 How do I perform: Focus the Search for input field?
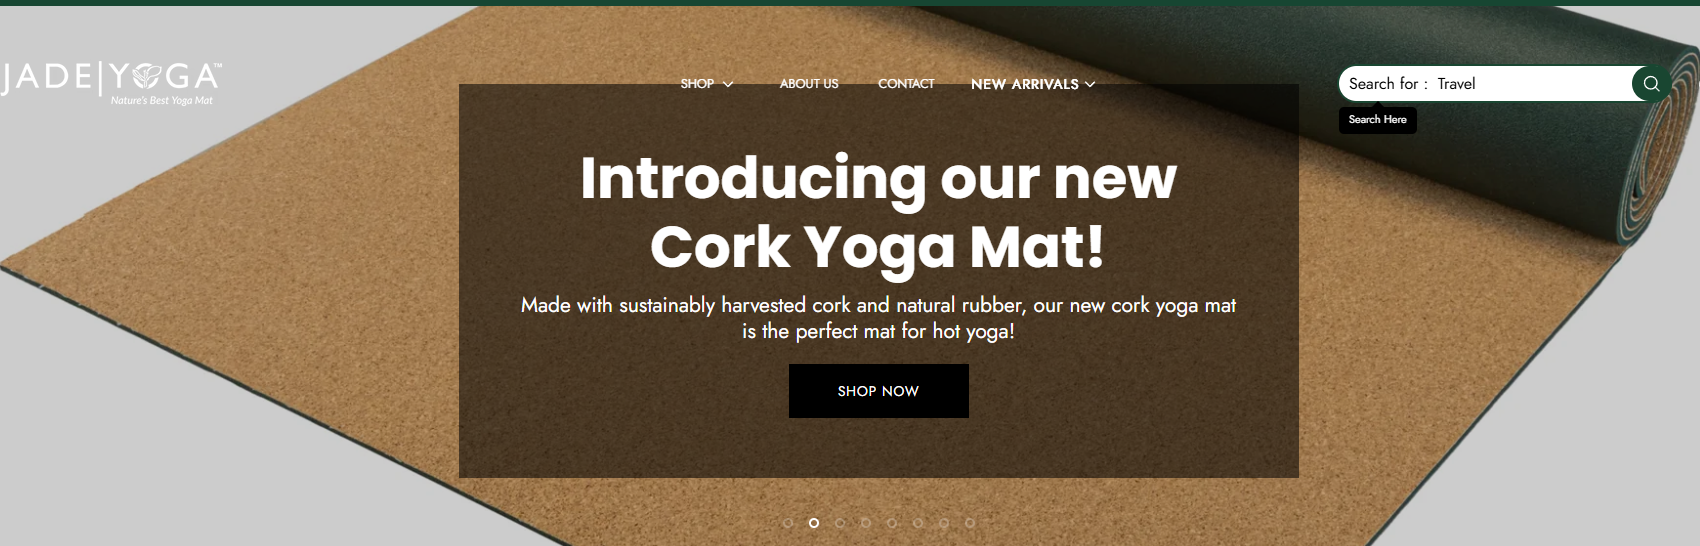coord(1485,84)
